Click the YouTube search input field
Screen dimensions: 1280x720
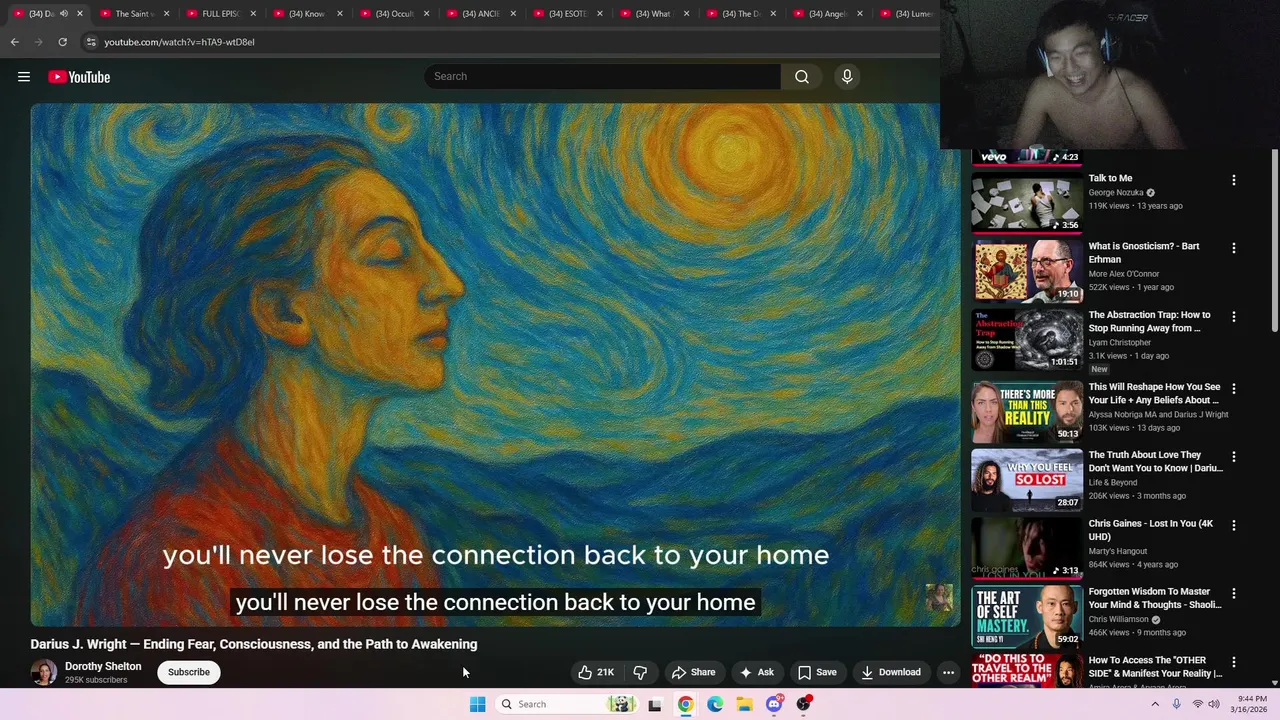pyautogui.click(x=602, y=77)
